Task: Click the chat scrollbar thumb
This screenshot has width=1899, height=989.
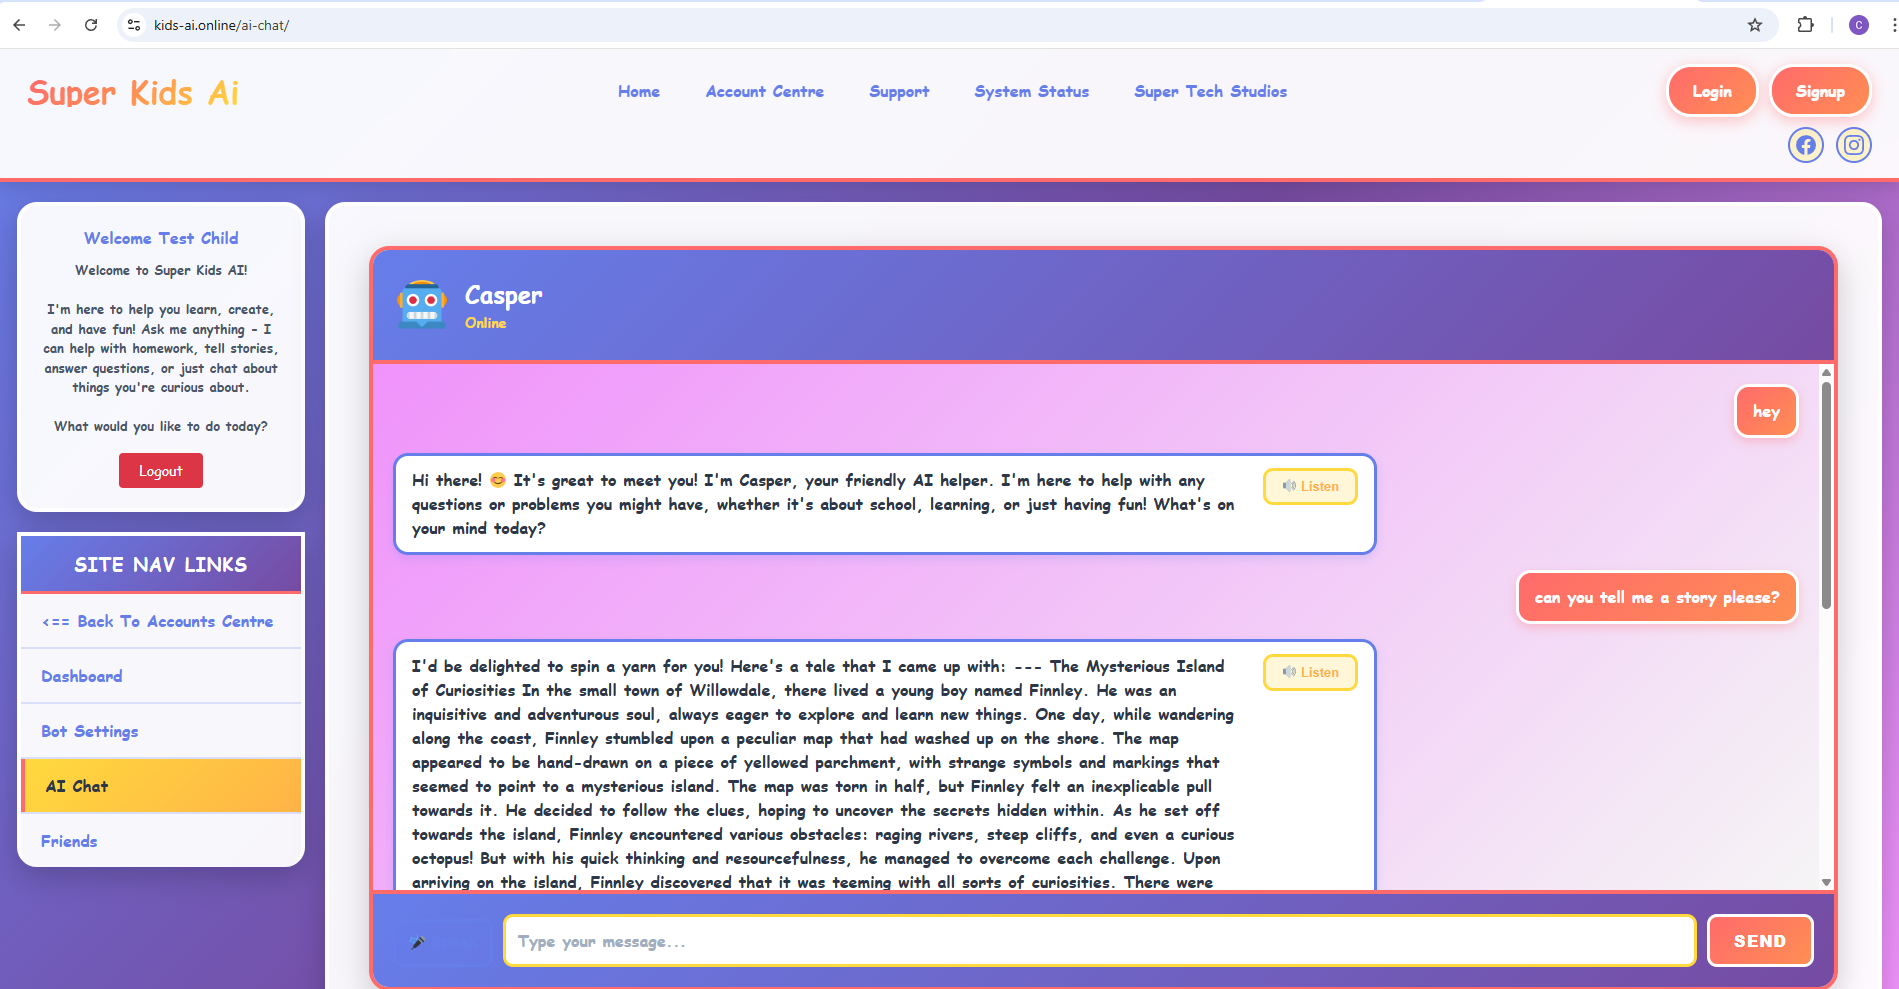Action: point(1826,495)
